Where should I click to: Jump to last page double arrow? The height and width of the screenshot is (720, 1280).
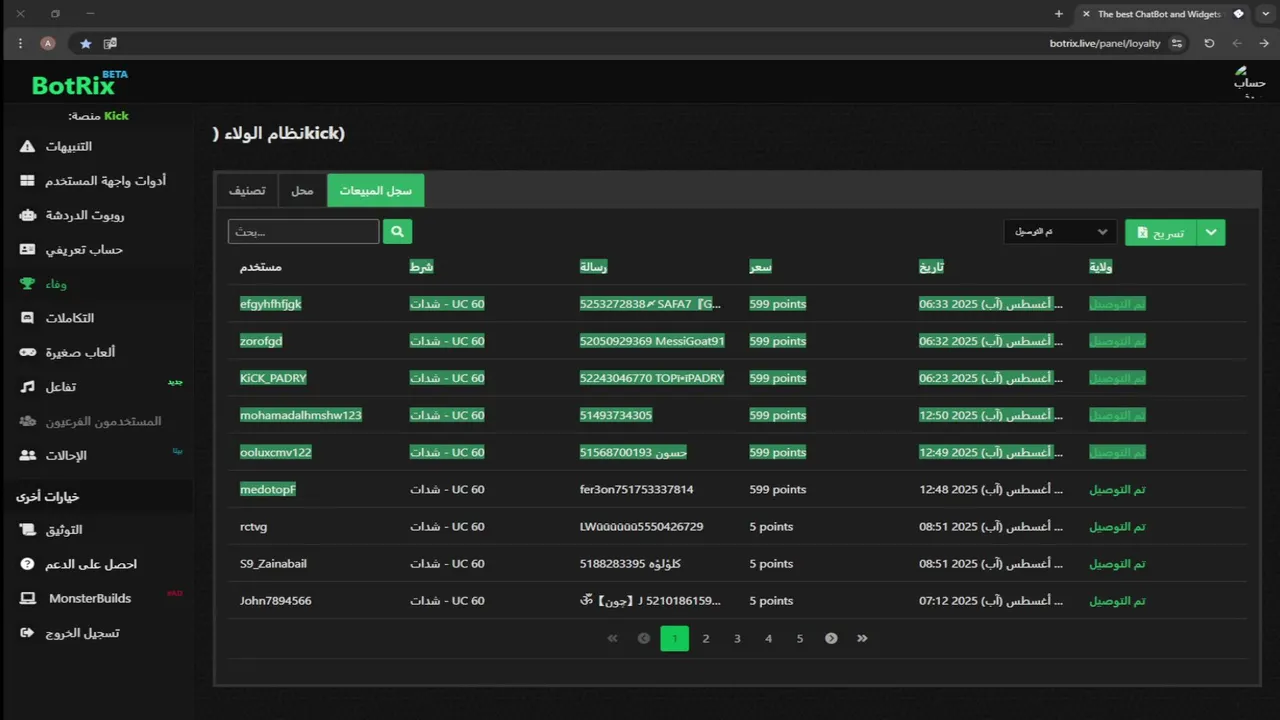coord(862,638)
